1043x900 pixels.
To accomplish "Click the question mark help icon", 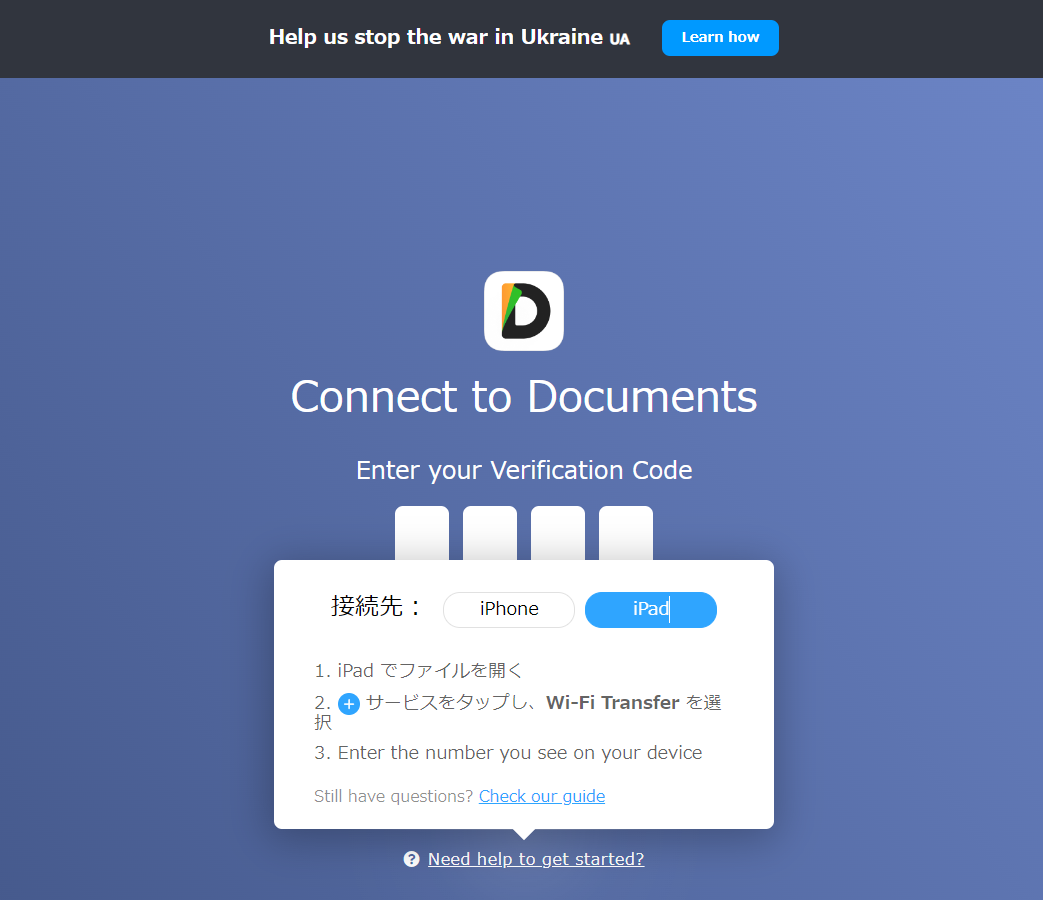I will (x=412, y=859).
